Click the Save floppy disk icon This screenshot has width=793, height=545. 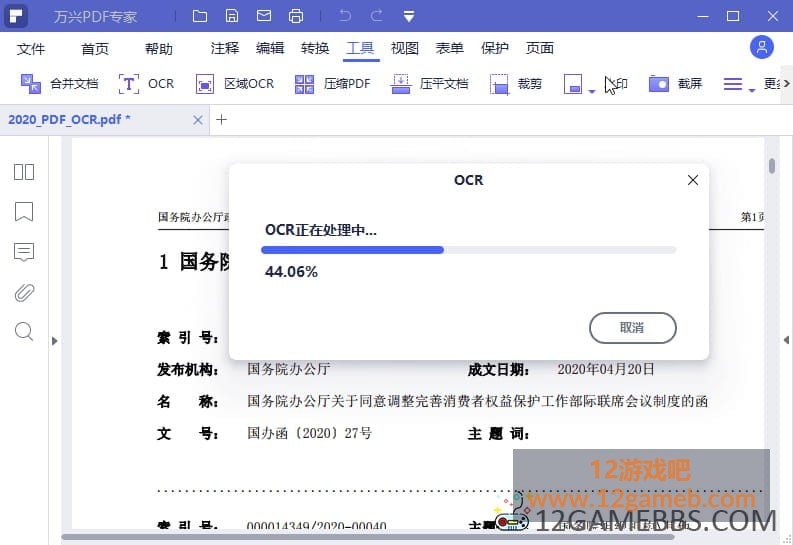click(x=232, y=16)
